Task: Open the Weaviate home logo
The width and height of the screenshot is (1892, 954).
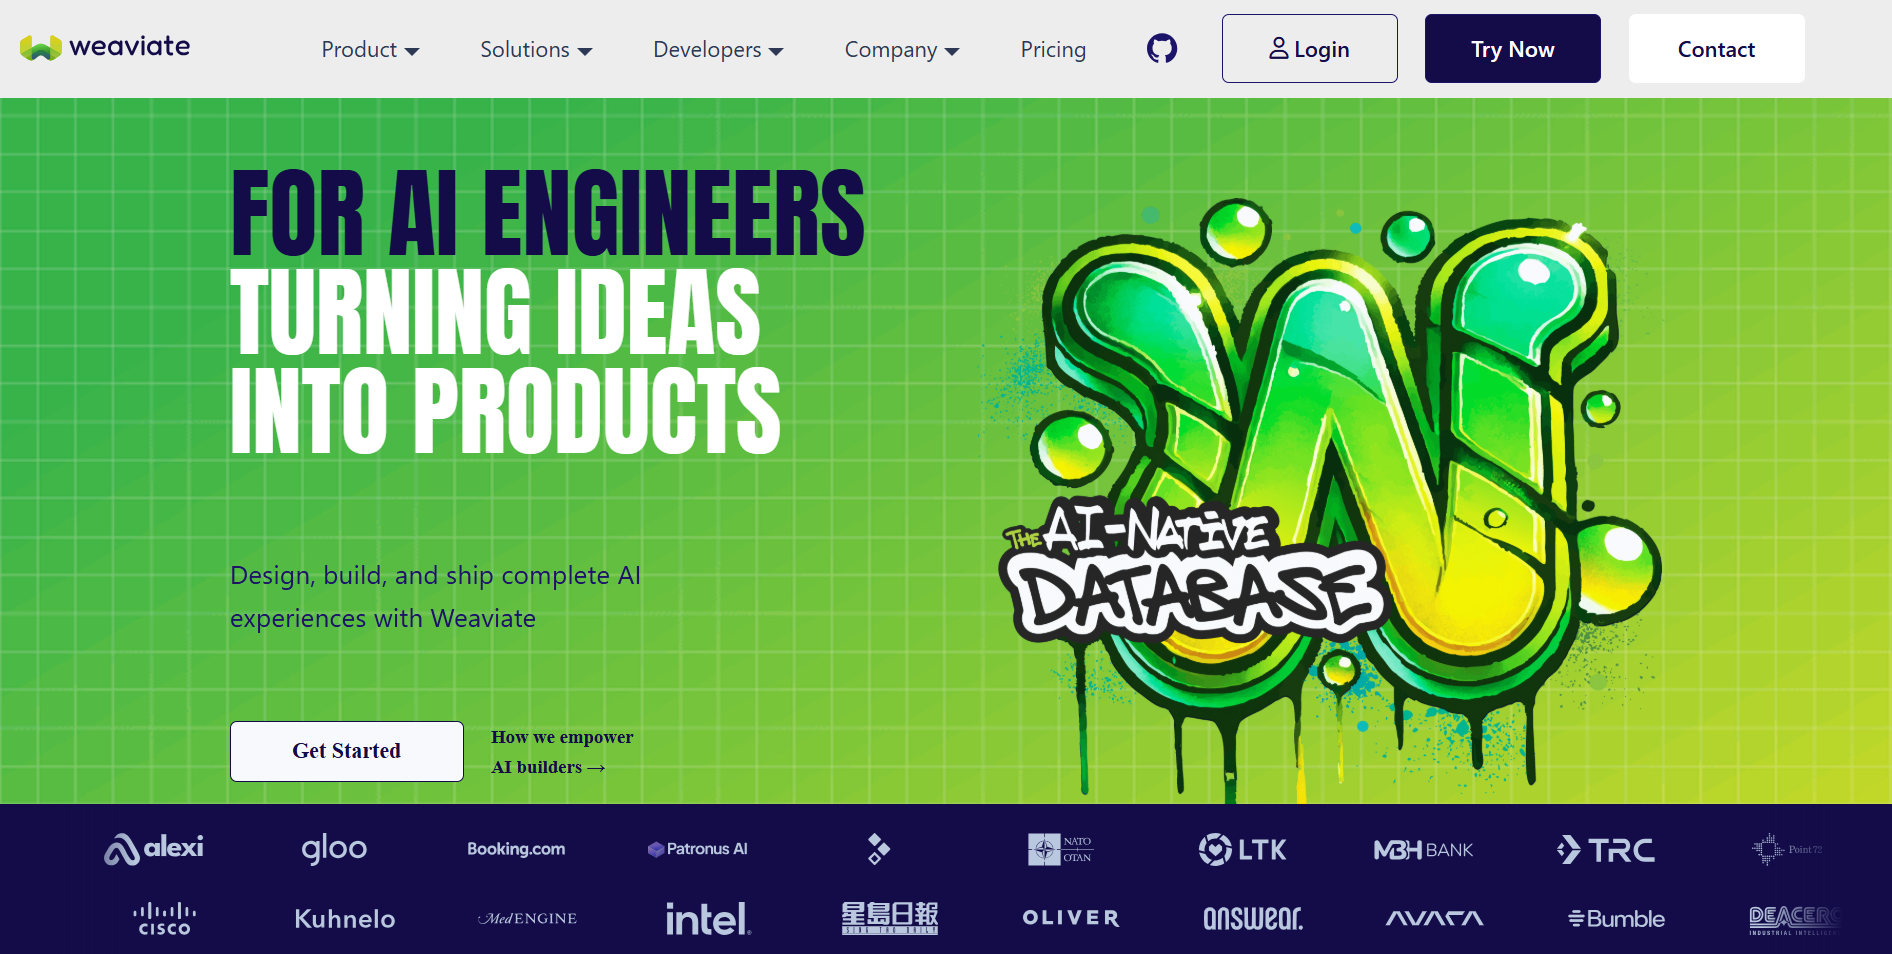Action: click(105, 47)
